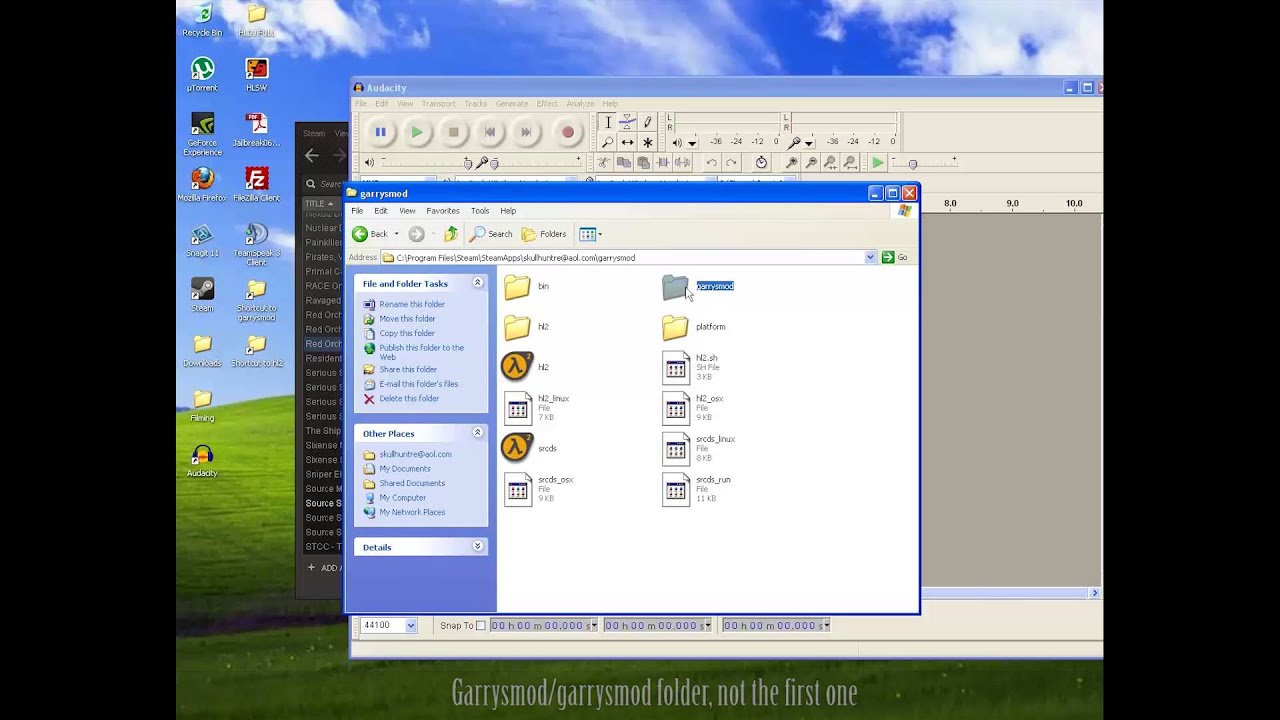Open input meter microphone dropdown in Audacity
The image size is (1280, 720).
pos(808,142)
